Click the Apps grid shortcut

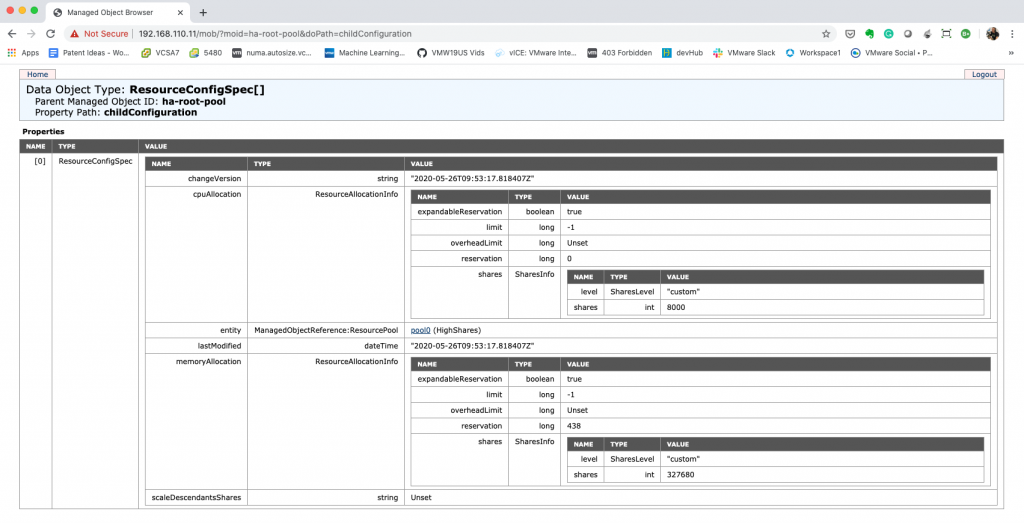[22, 52]
